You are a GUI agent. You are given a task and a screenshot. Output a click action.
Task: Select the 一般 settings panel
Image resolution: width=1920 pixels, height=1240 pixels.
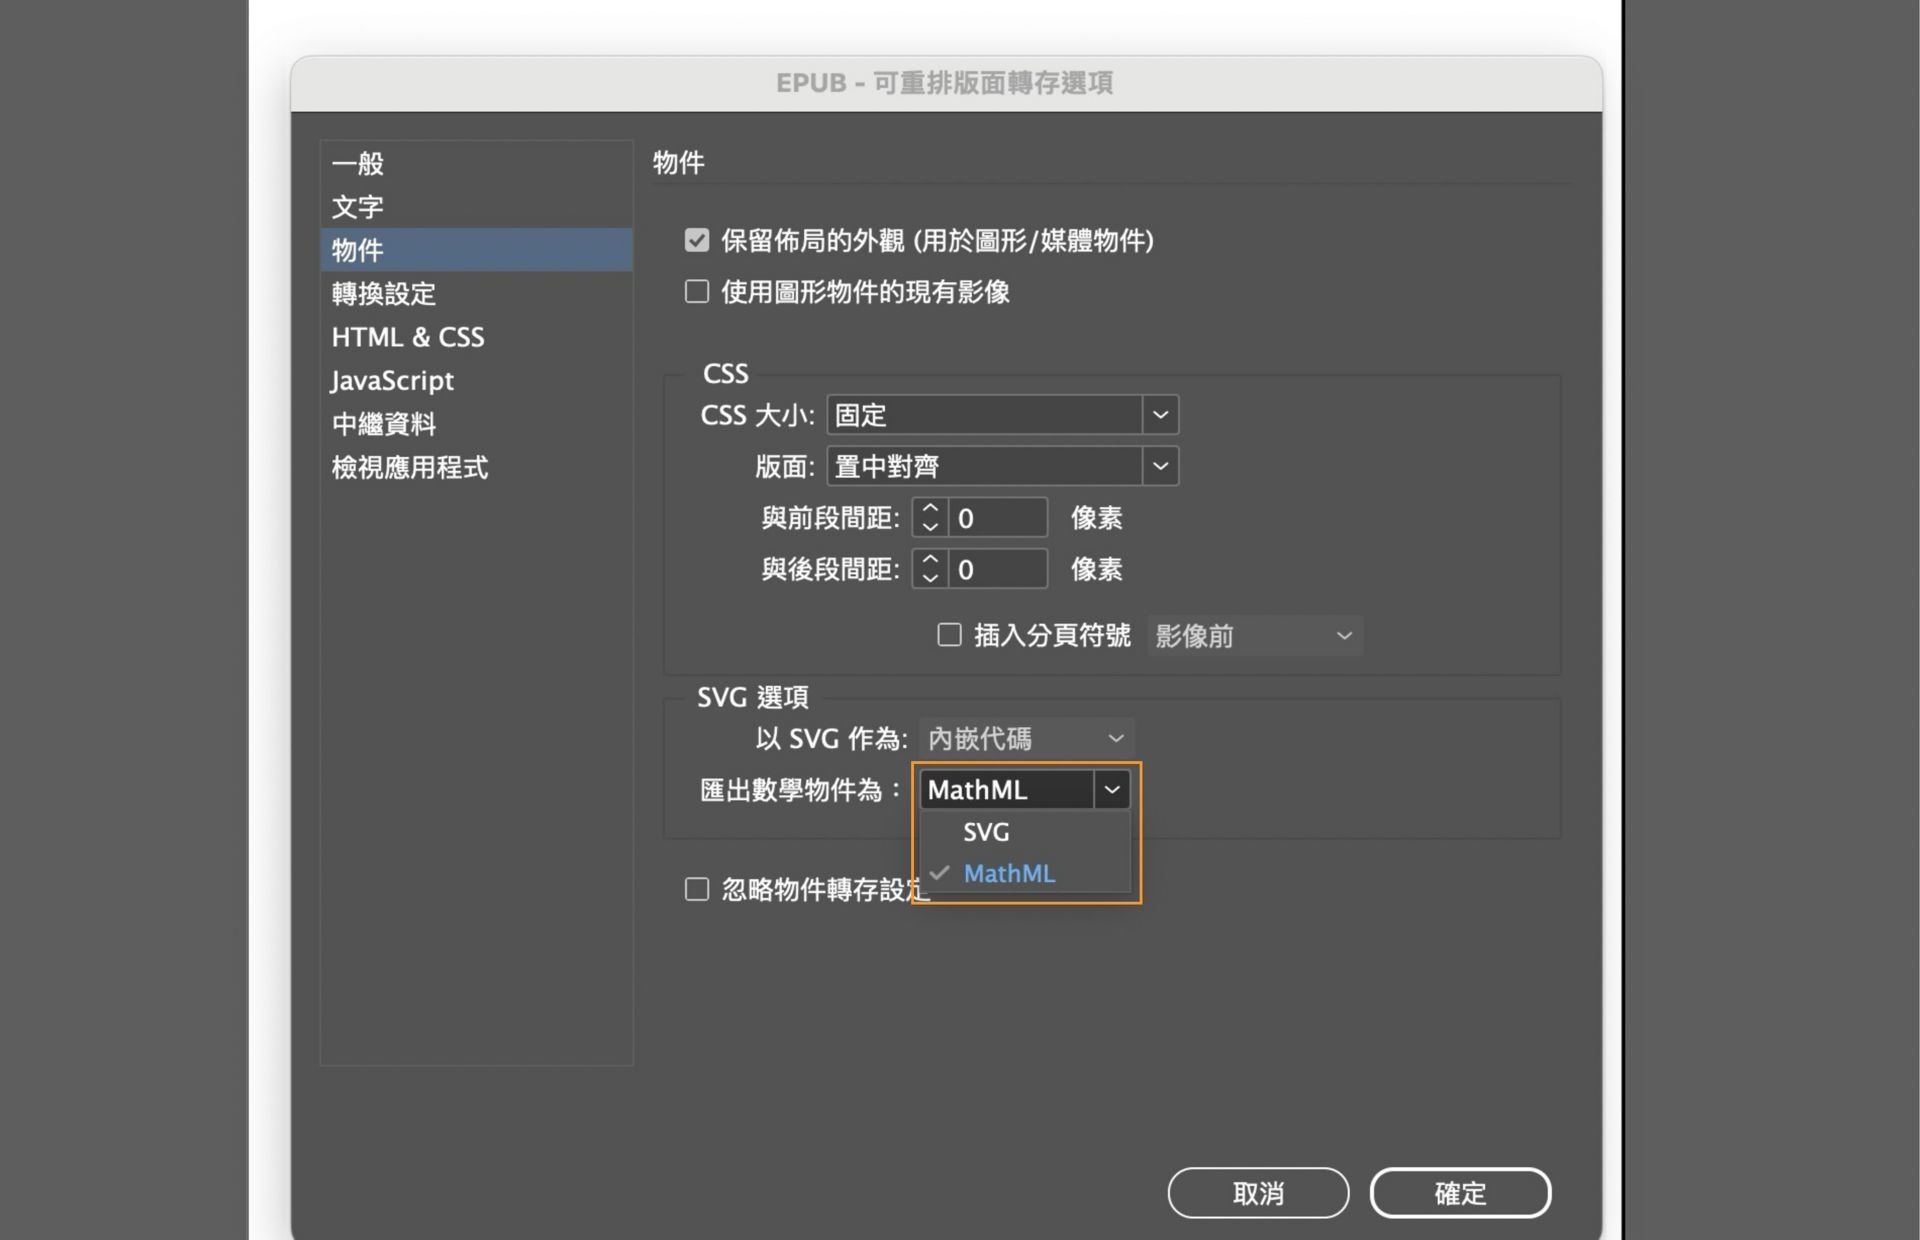[357, 163]
